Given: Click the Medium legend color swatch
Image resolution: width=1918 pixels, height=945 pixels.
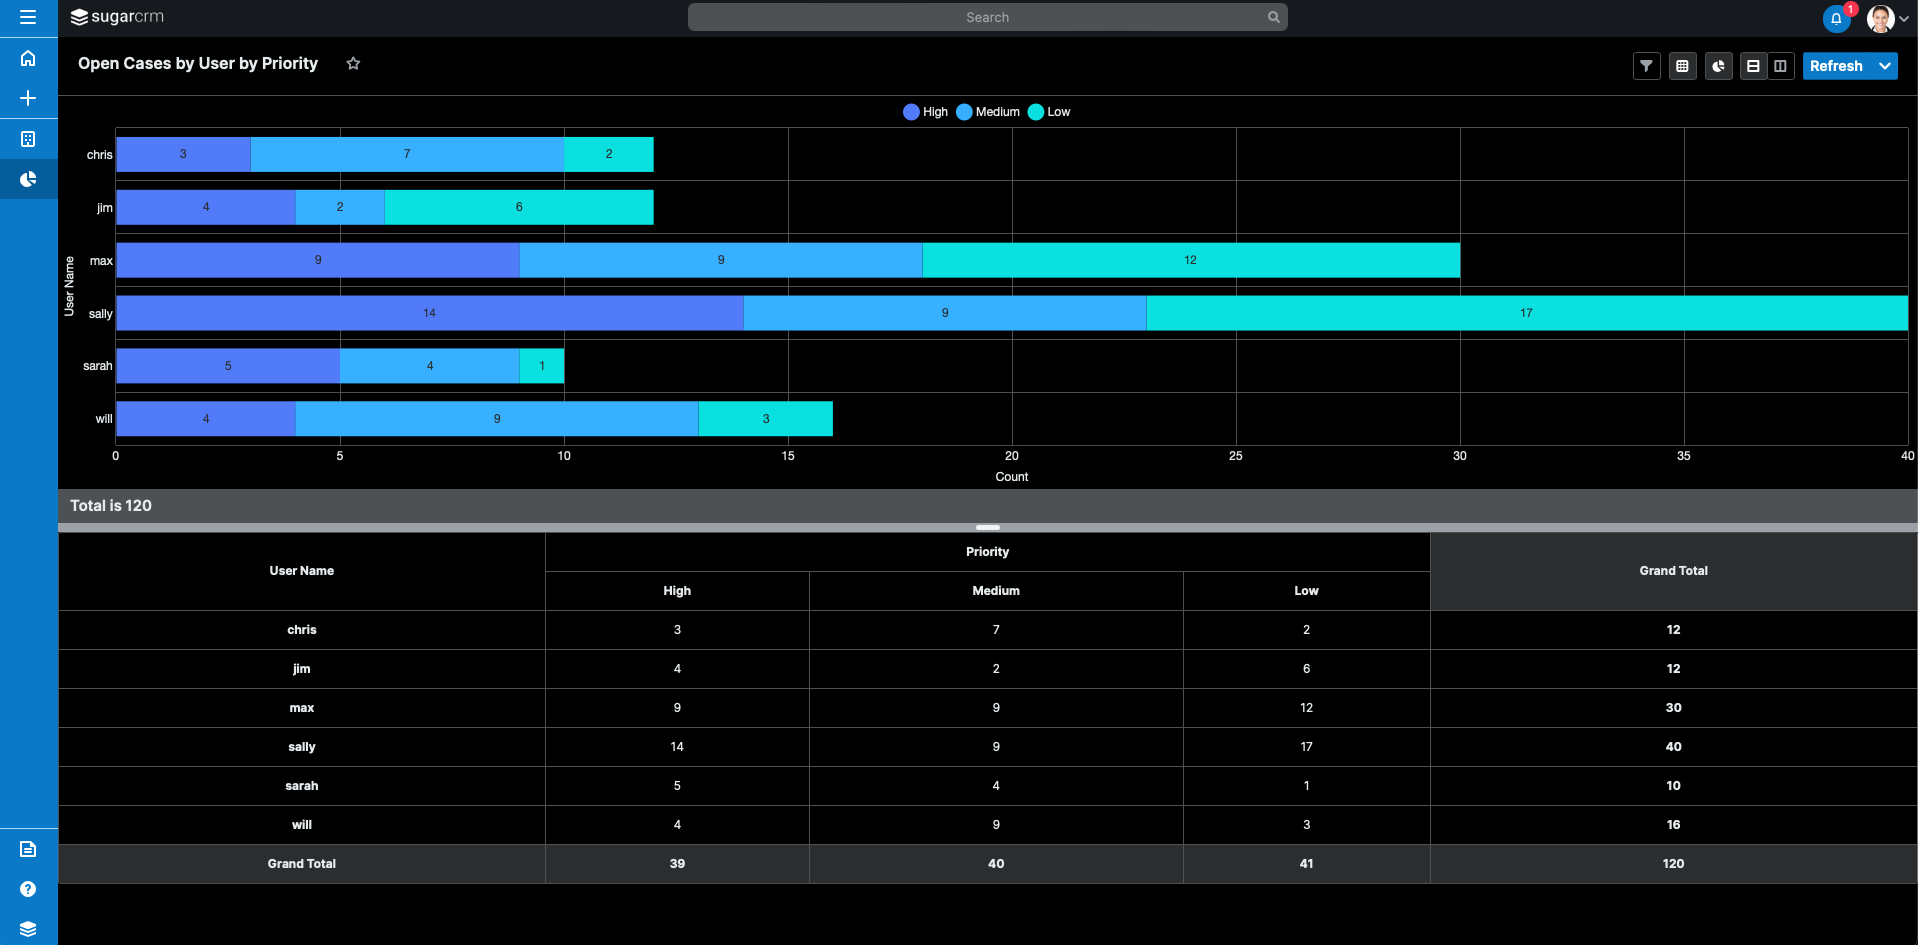Looking at the screenshot, I should coord(964,112).
